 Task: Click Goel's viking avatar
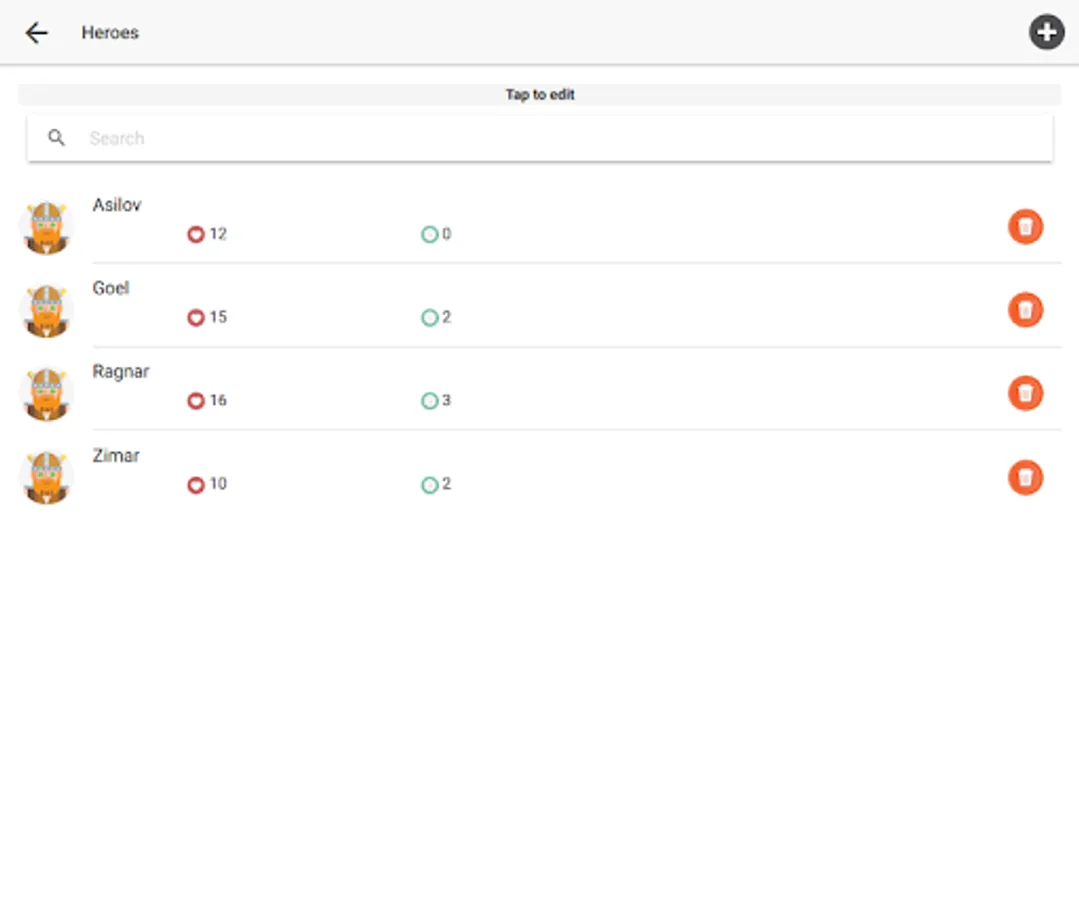47,311
